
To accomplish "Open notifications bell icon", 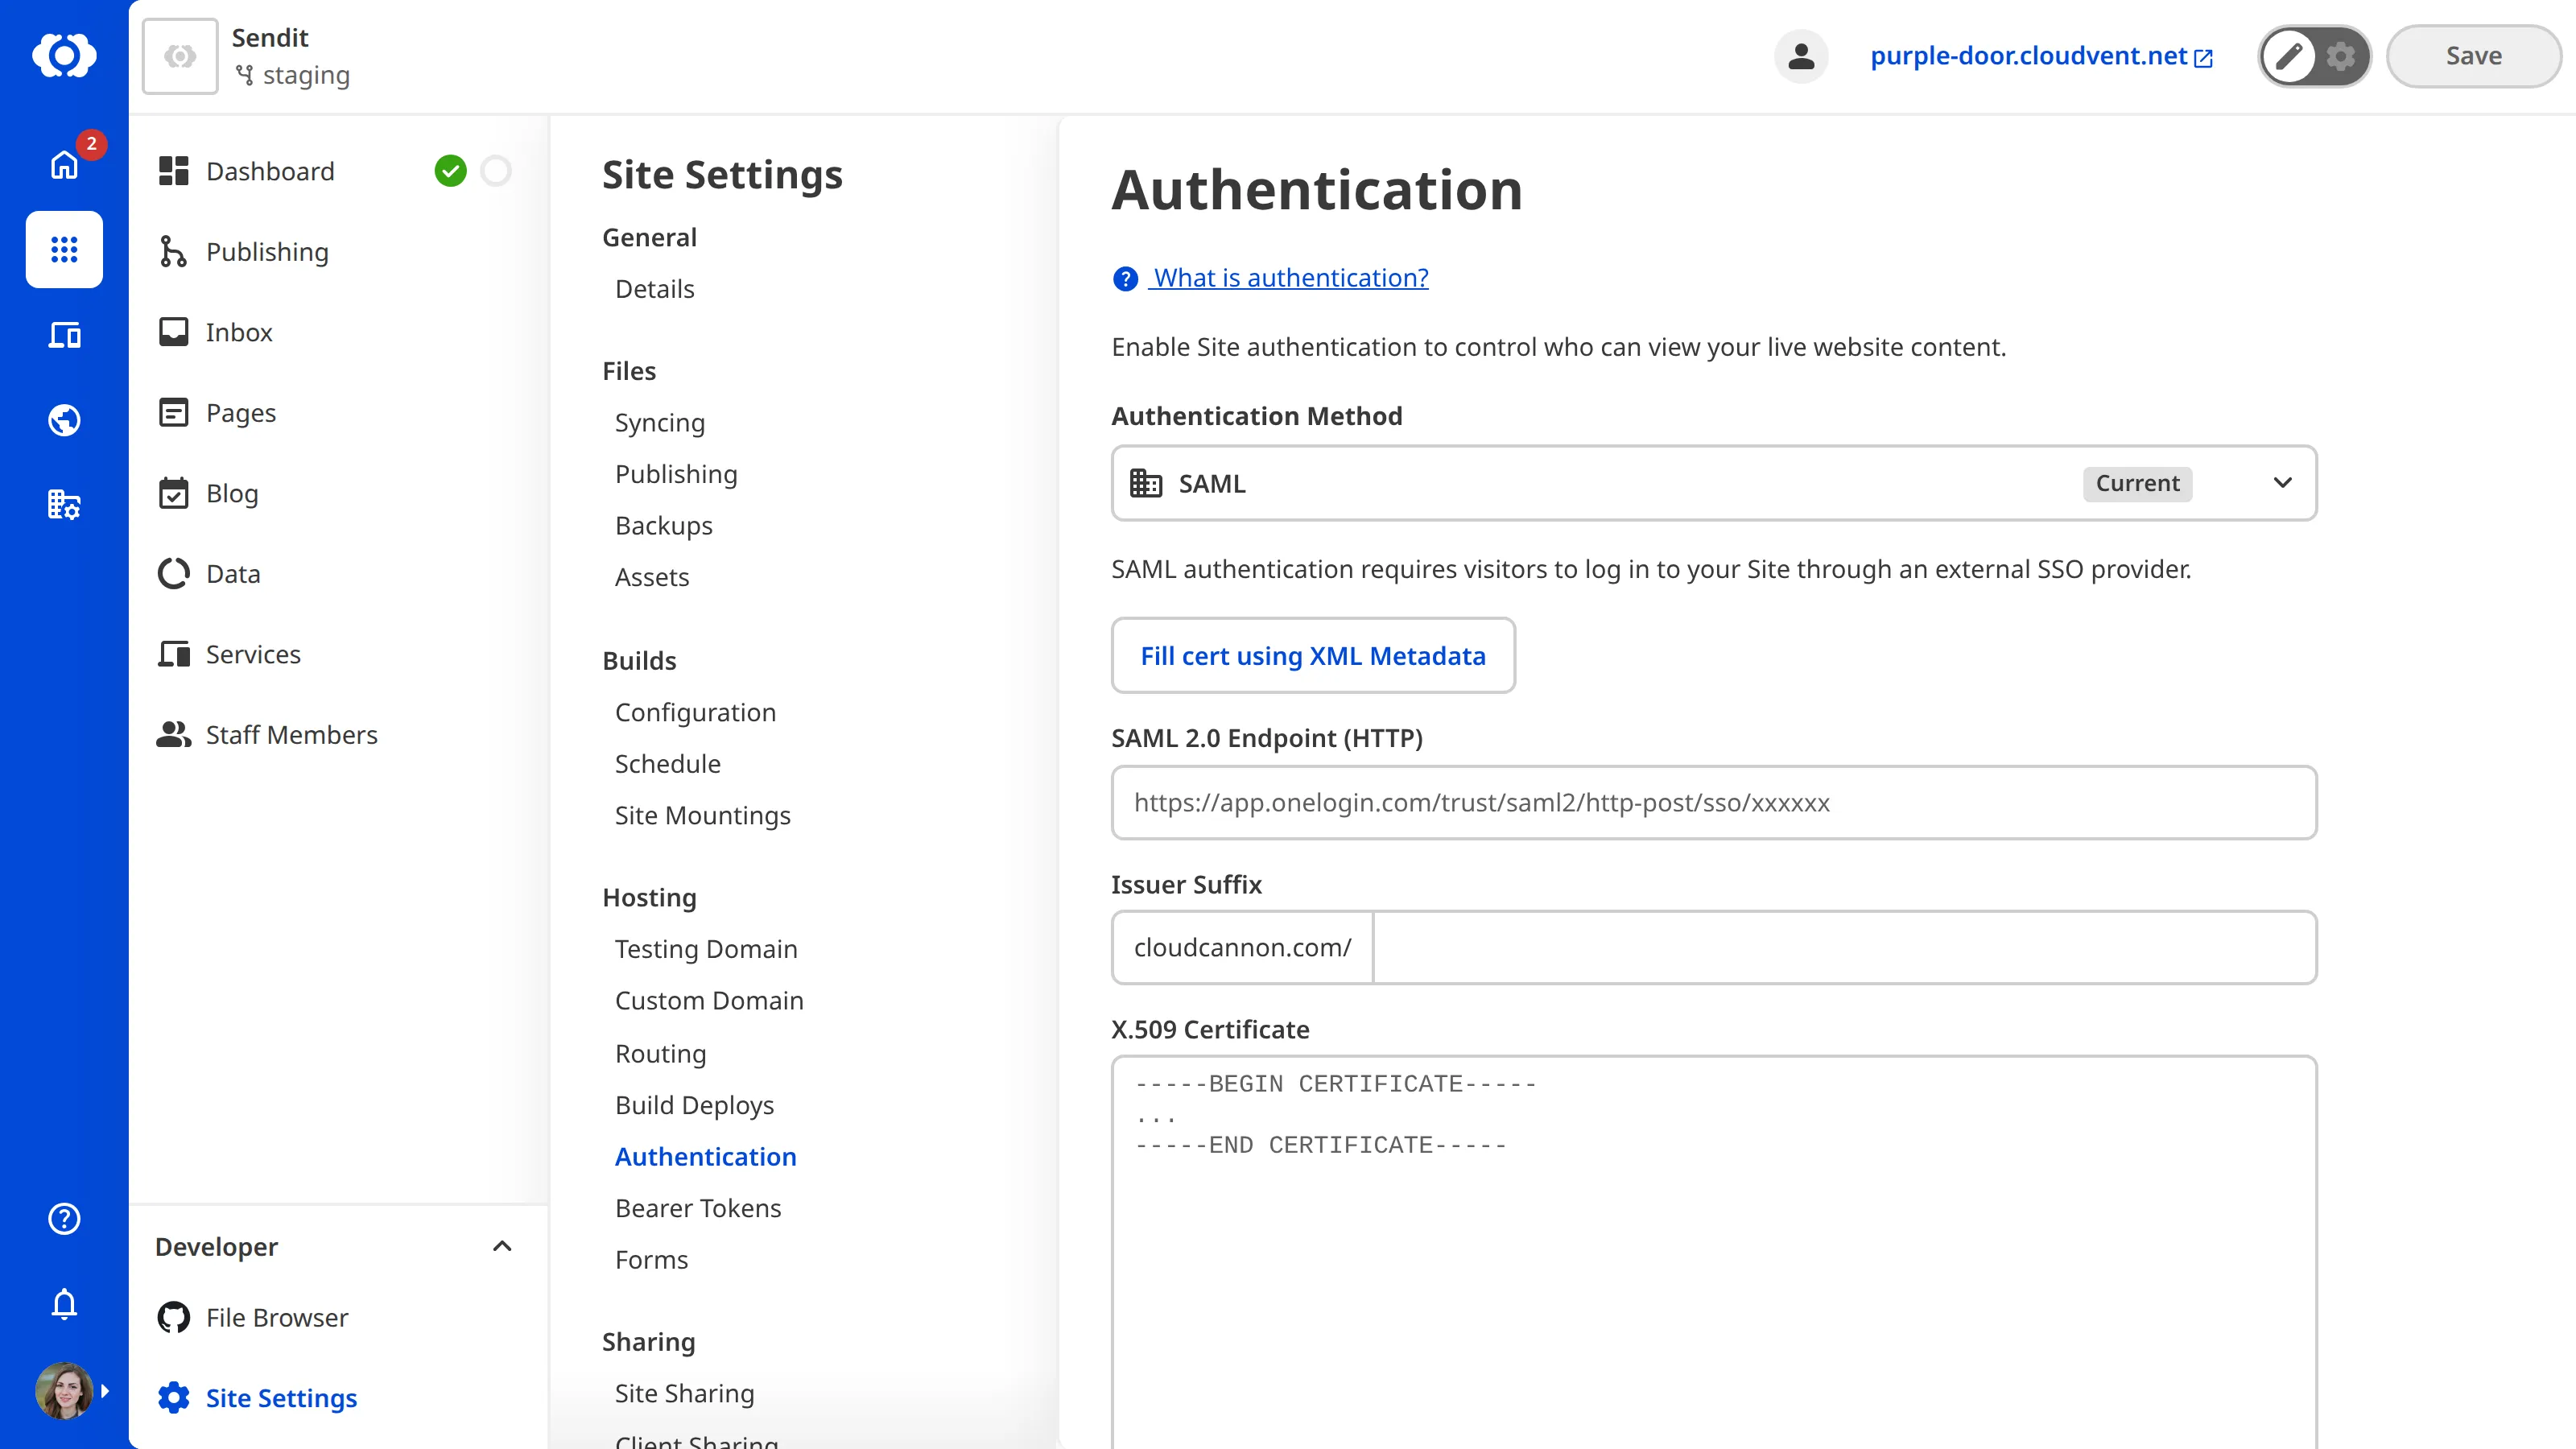I will click(64, 1304).
